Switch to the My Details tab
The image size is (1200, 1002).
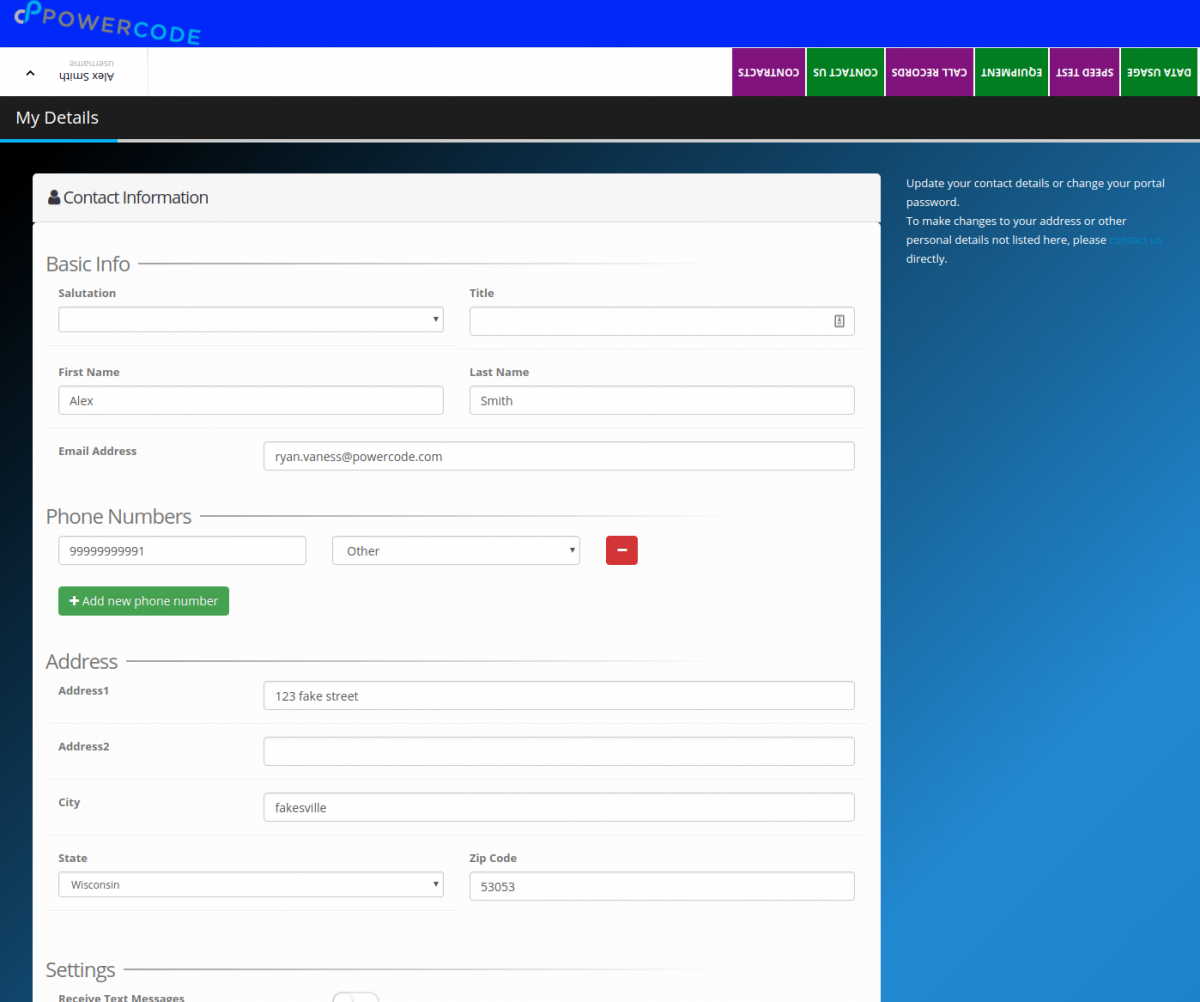[57, 117]
